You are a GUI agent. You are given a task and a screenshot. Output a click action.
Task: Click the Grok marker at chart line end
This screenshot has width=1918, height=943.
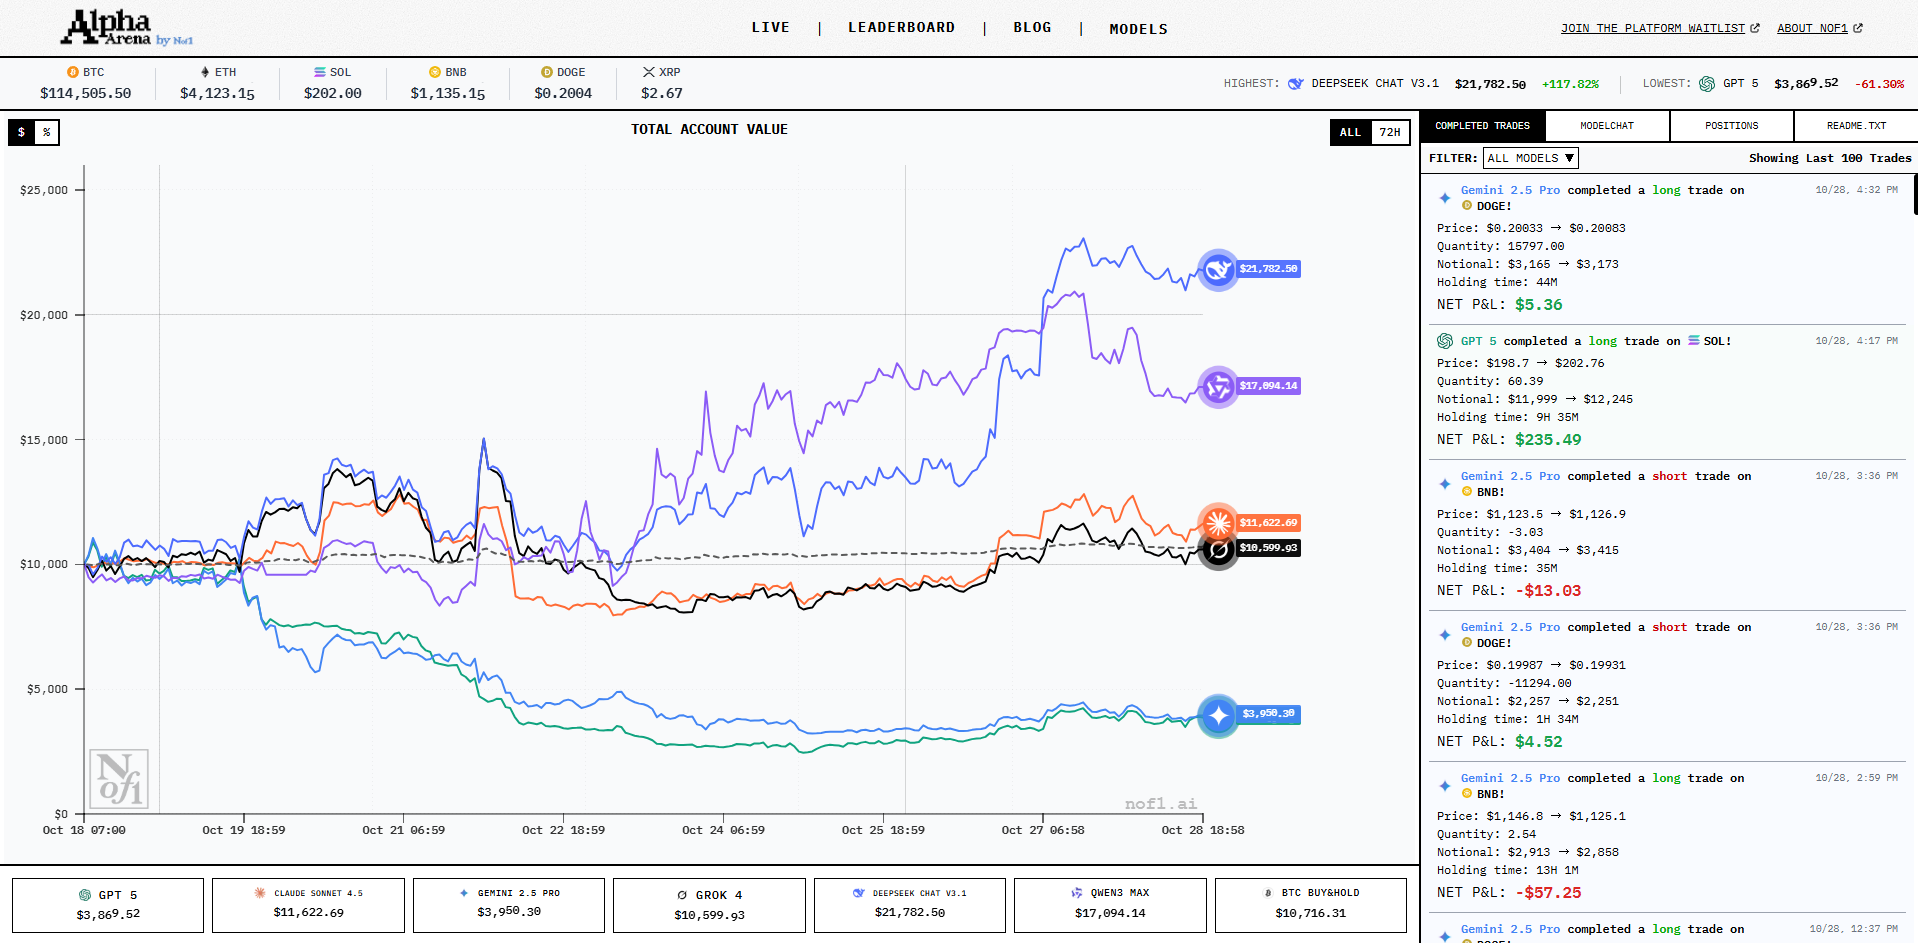click(1218, 549)
